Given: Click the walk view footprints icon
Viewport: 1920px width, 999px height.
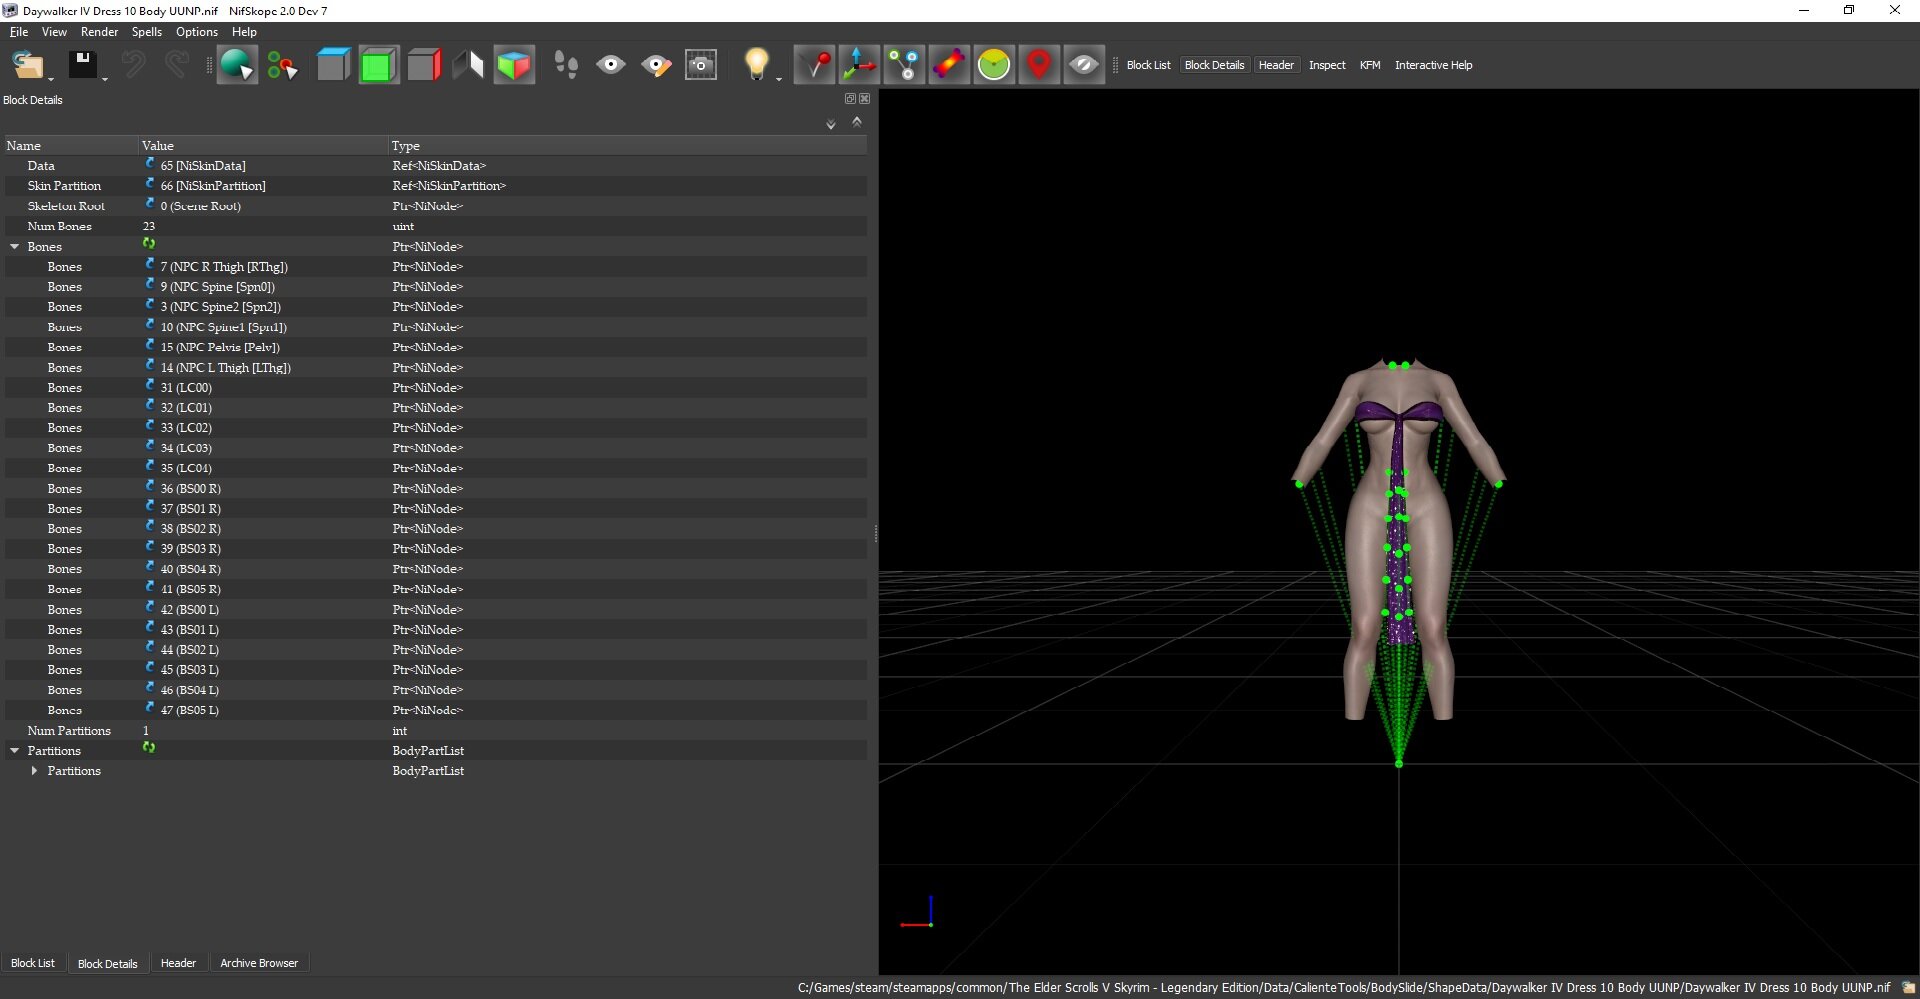Looking at the screenshot, I should pyautogui.click(x=566, y=65).
